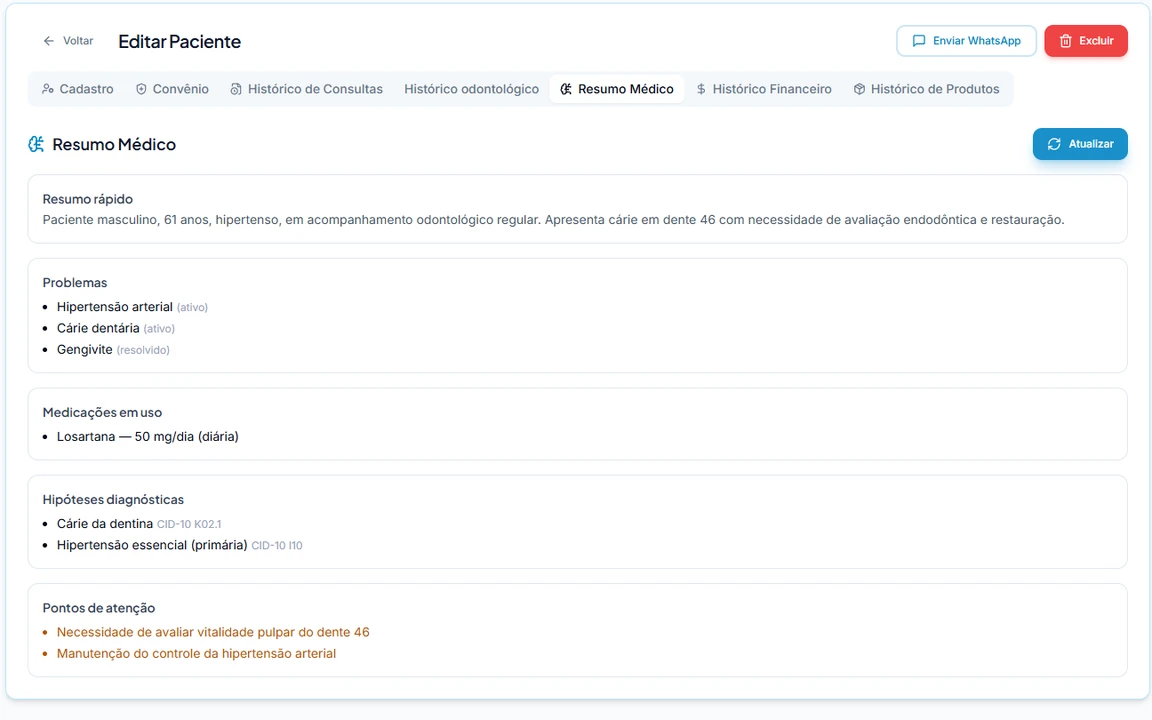Screen dimensions: 1152x720
Task: Open the Histórico de Consultas tab
Action: click(306, 89)
